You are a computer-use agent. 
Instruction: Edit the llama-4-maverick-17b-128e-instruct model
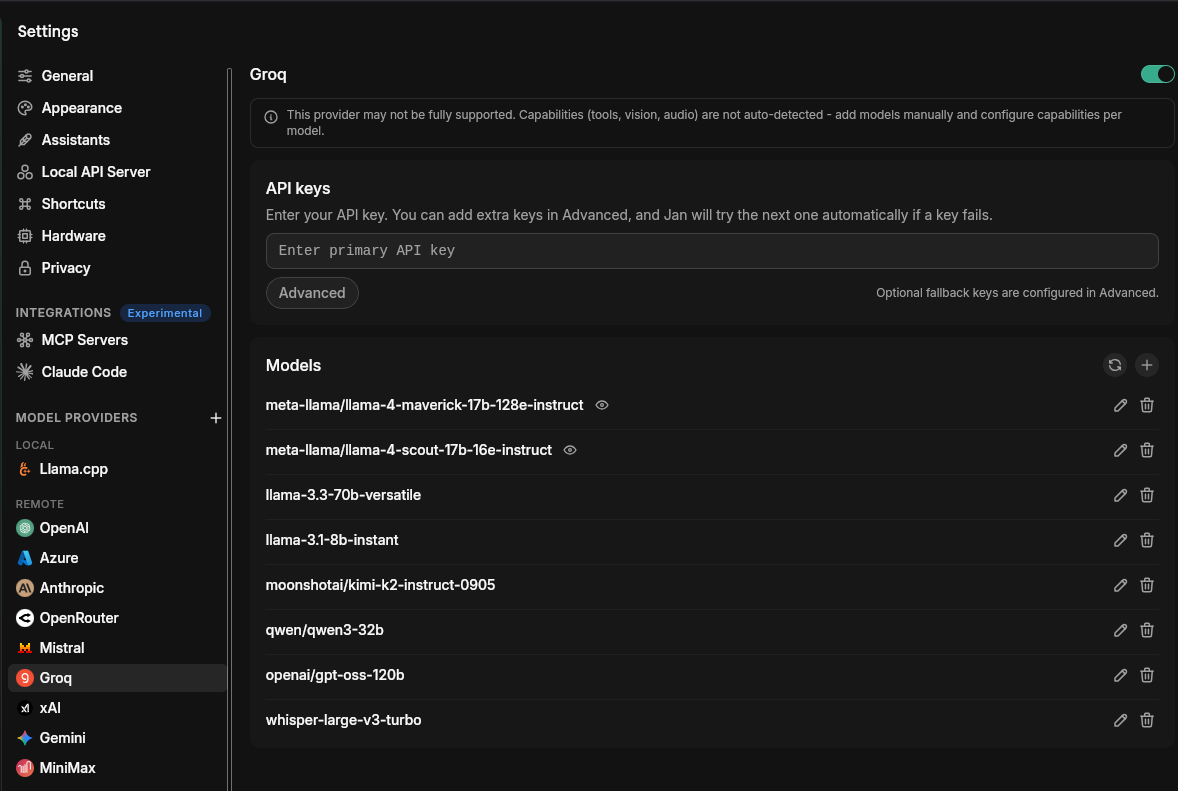[1120, 406]
